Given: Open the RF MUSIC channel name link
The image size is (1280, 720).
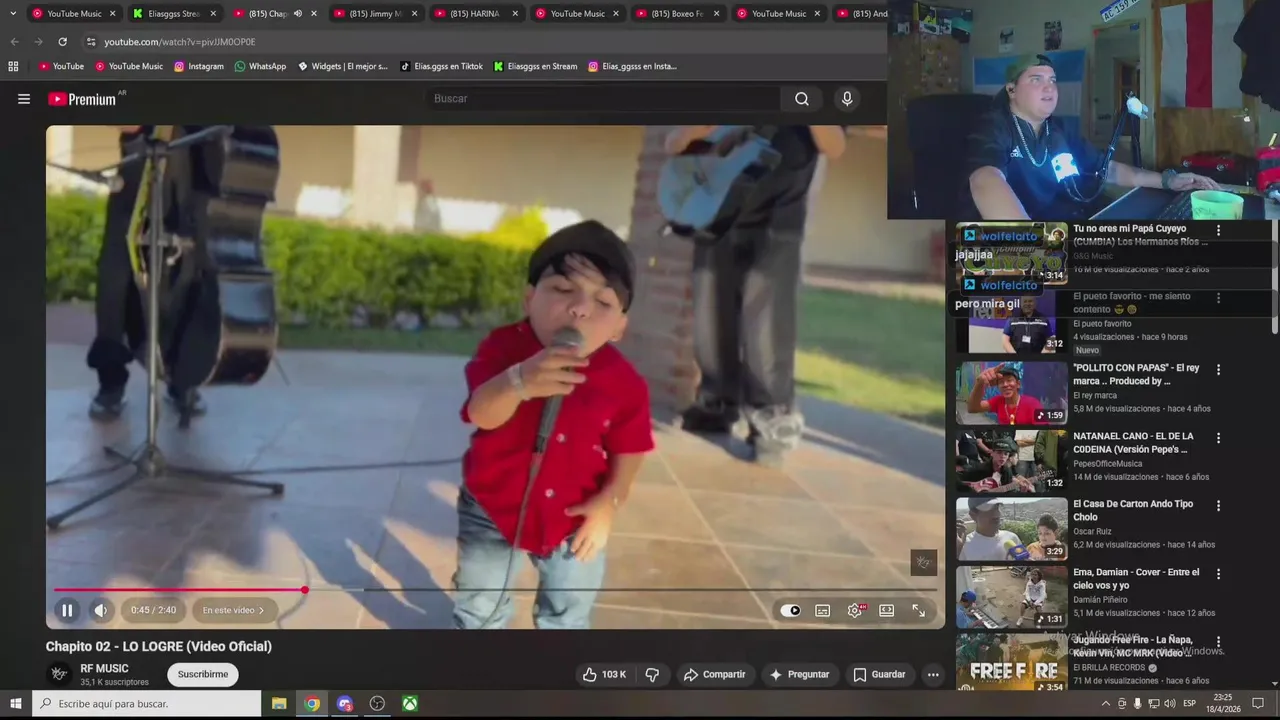Looking at the screenshot, I should pyautogui.click(x=104, y=669).
